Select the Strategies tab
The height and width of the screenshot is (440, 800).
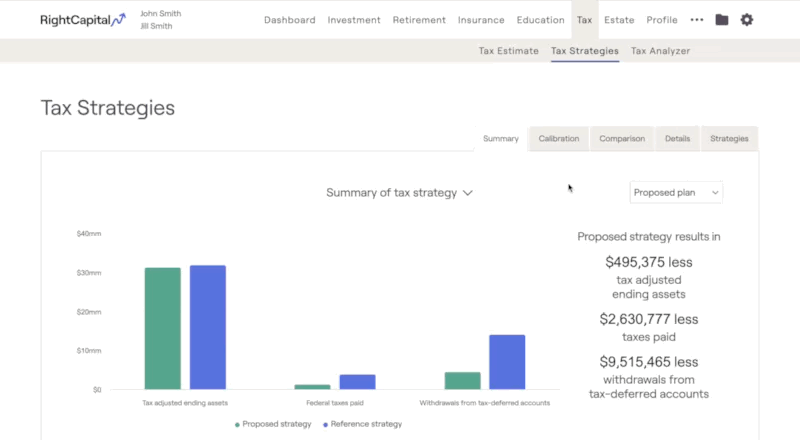pyautogui.click(x=729, y=139)
